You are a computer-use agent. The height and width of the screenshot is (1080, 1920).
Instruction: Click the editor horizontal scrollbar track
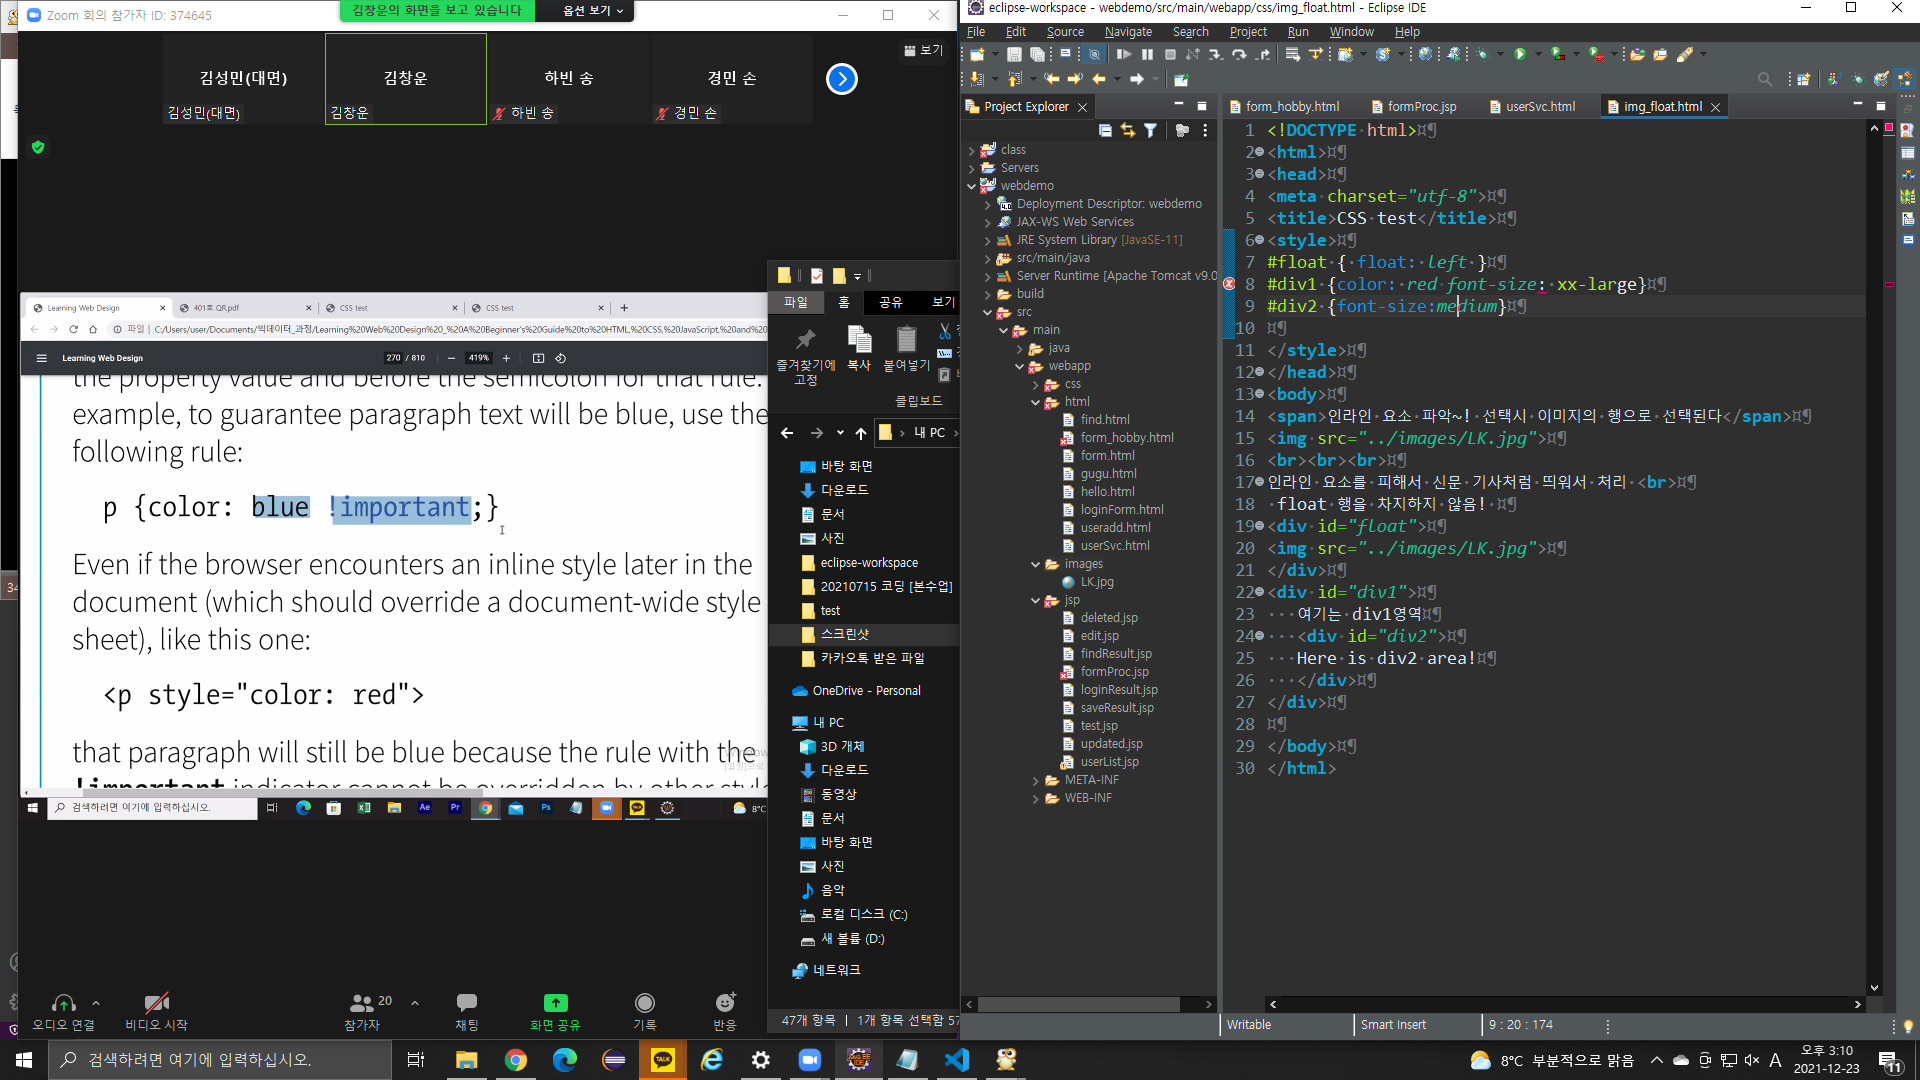(x=1565, y=1004)
